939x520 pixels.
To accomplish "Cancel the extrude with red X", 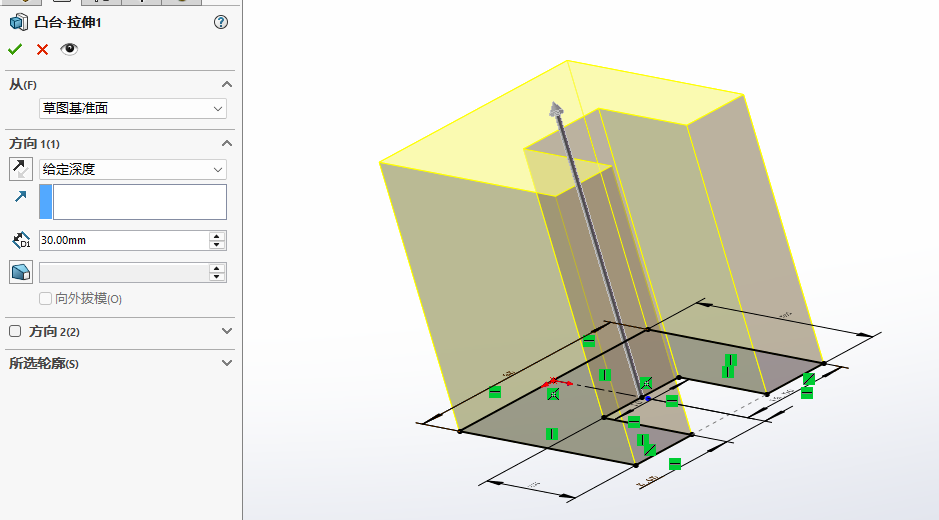I will click(42, 49).
